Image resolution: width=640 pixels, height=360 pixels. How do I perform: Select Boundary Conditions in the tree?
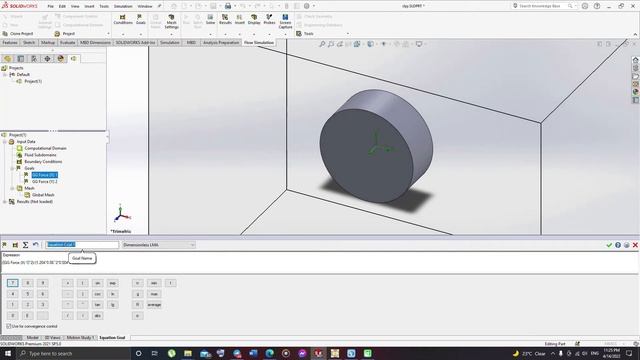(43, 162)
